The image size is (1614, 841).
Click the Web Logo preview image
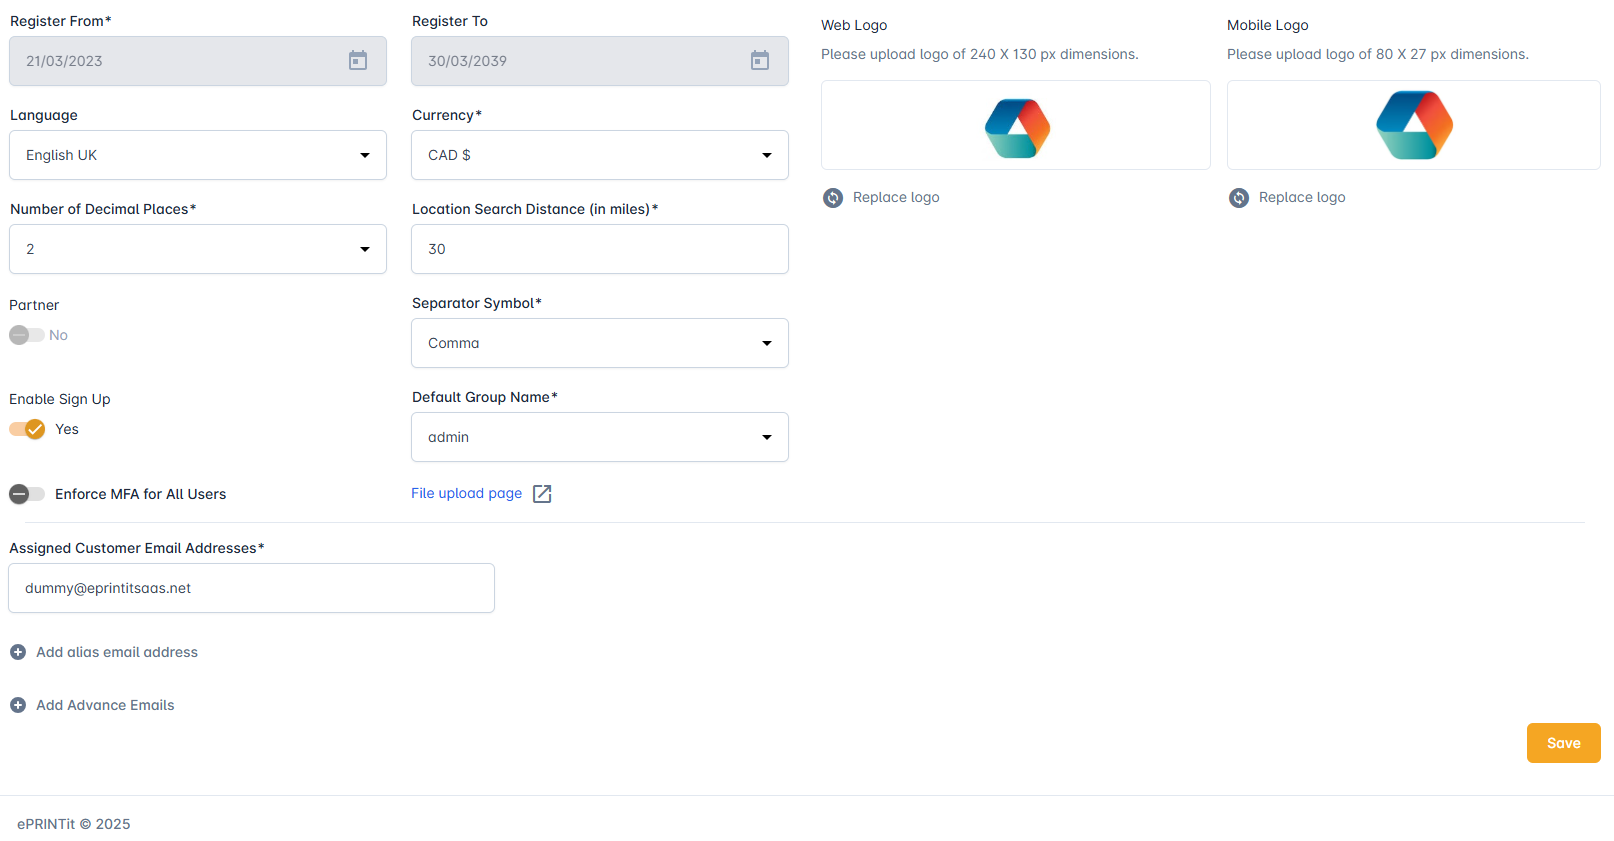[1017, 127]
